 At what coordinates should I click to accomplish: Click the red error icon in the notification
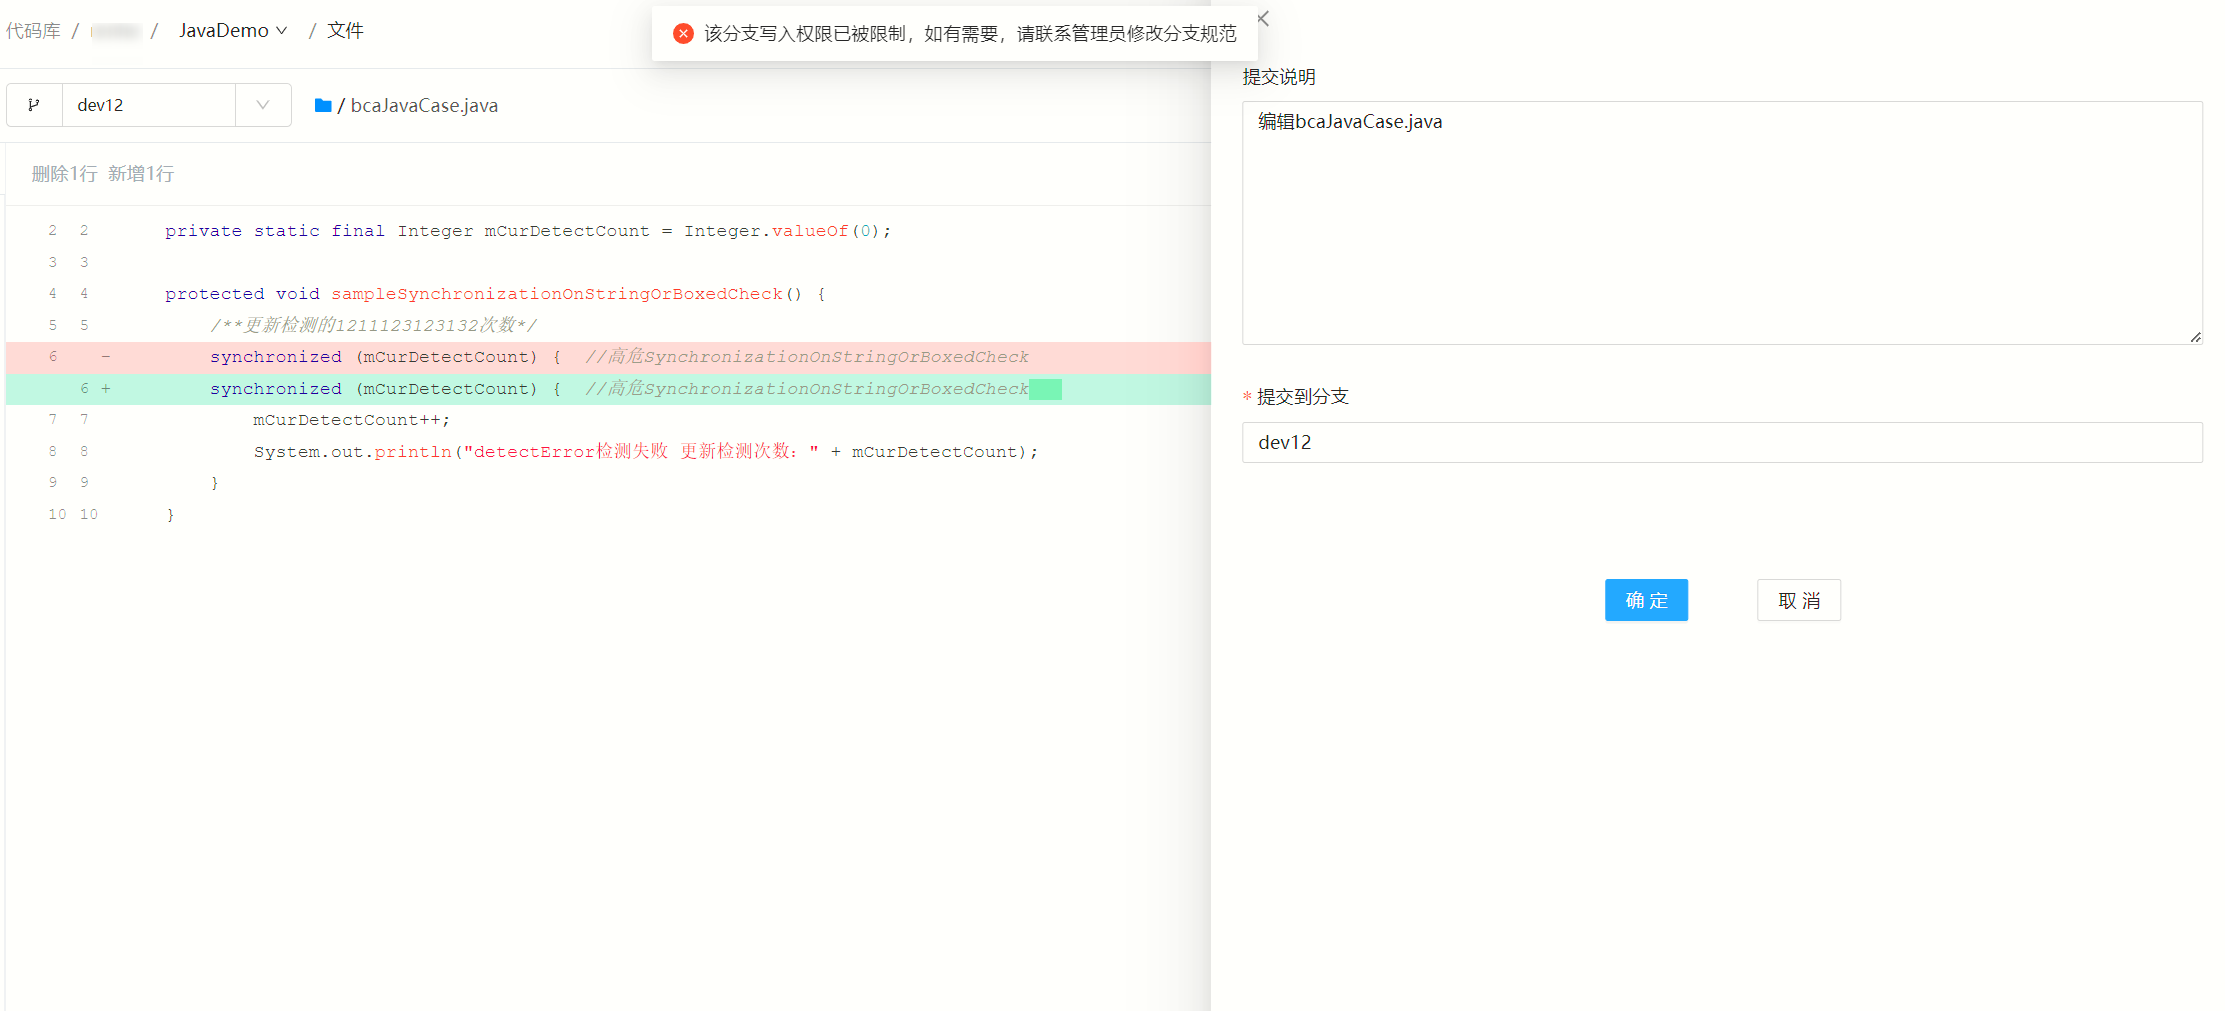click(x=683, y=34)
